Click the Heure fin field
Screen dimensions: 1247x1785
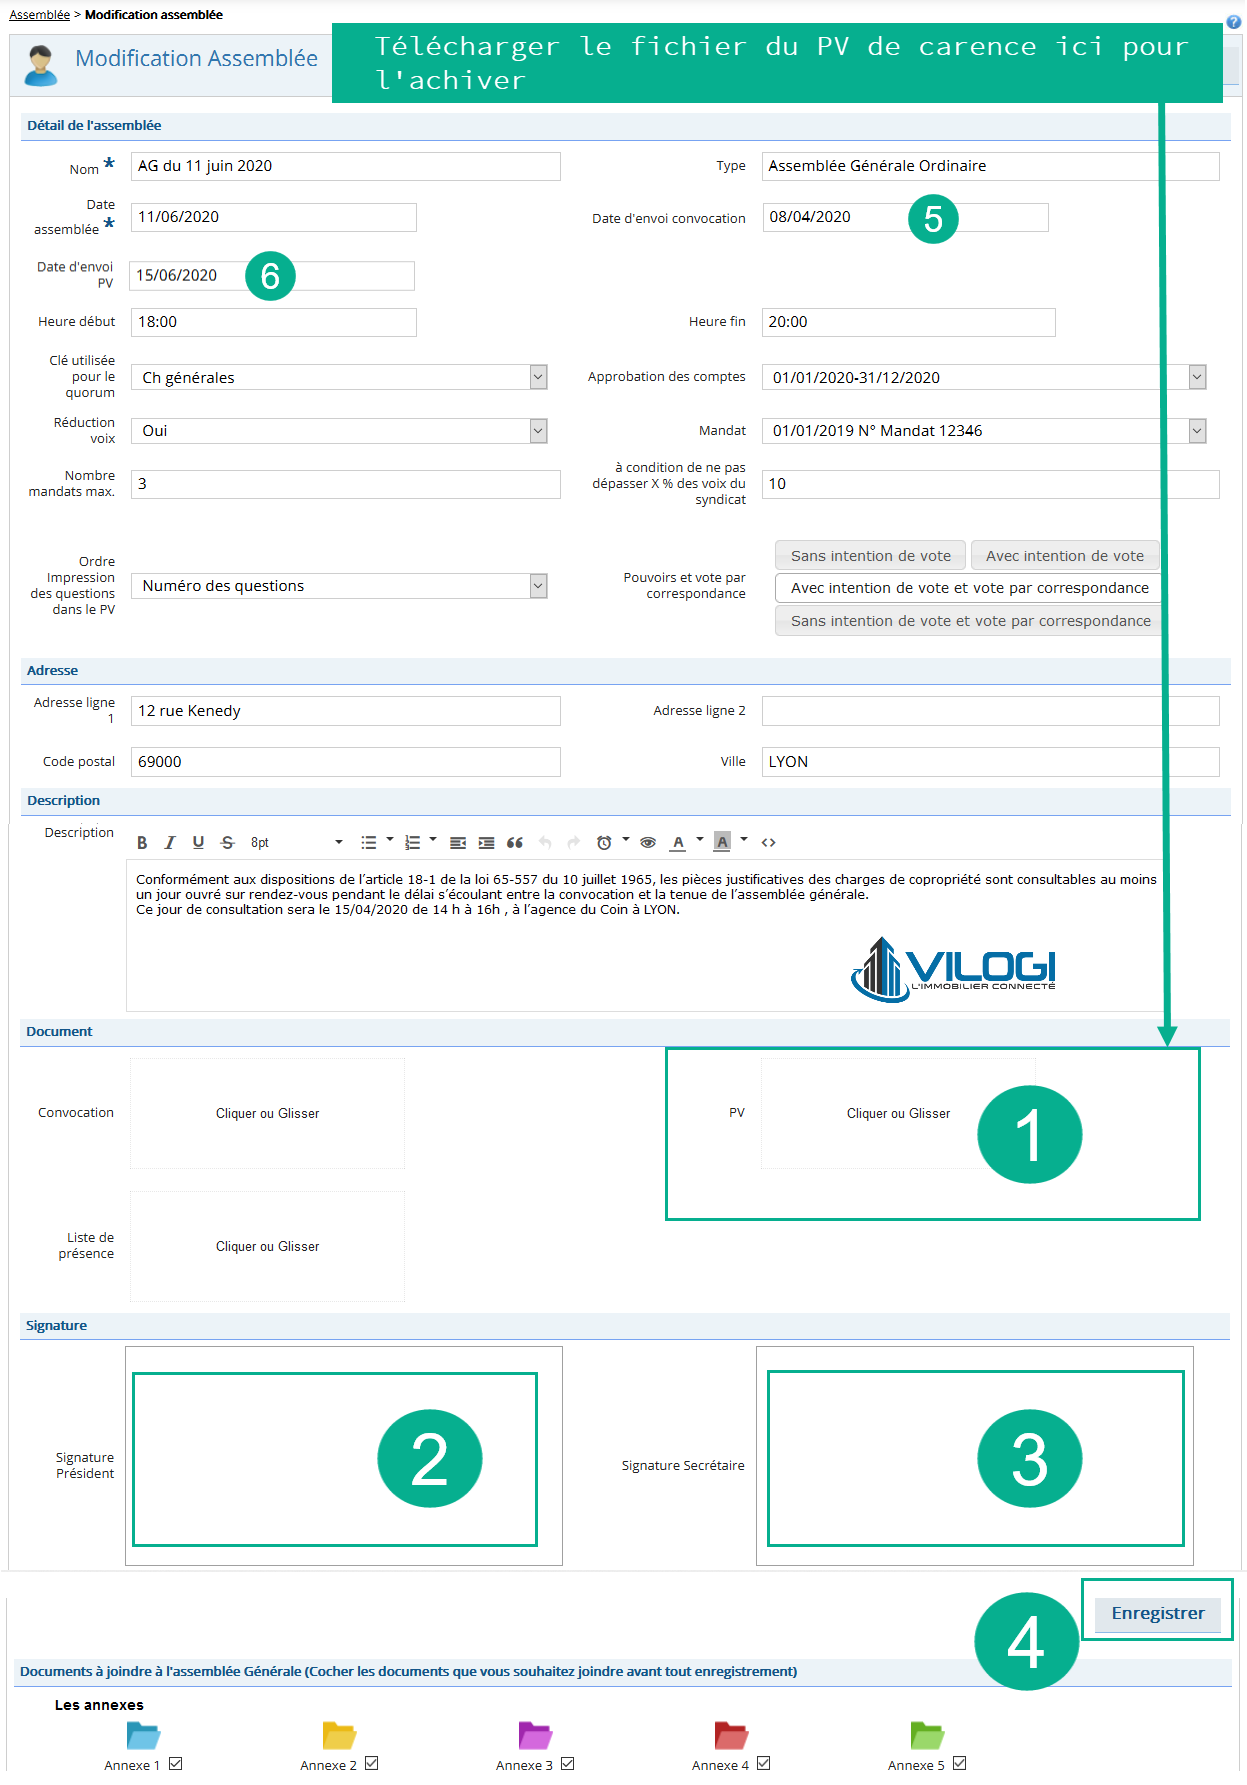(908, 322)
